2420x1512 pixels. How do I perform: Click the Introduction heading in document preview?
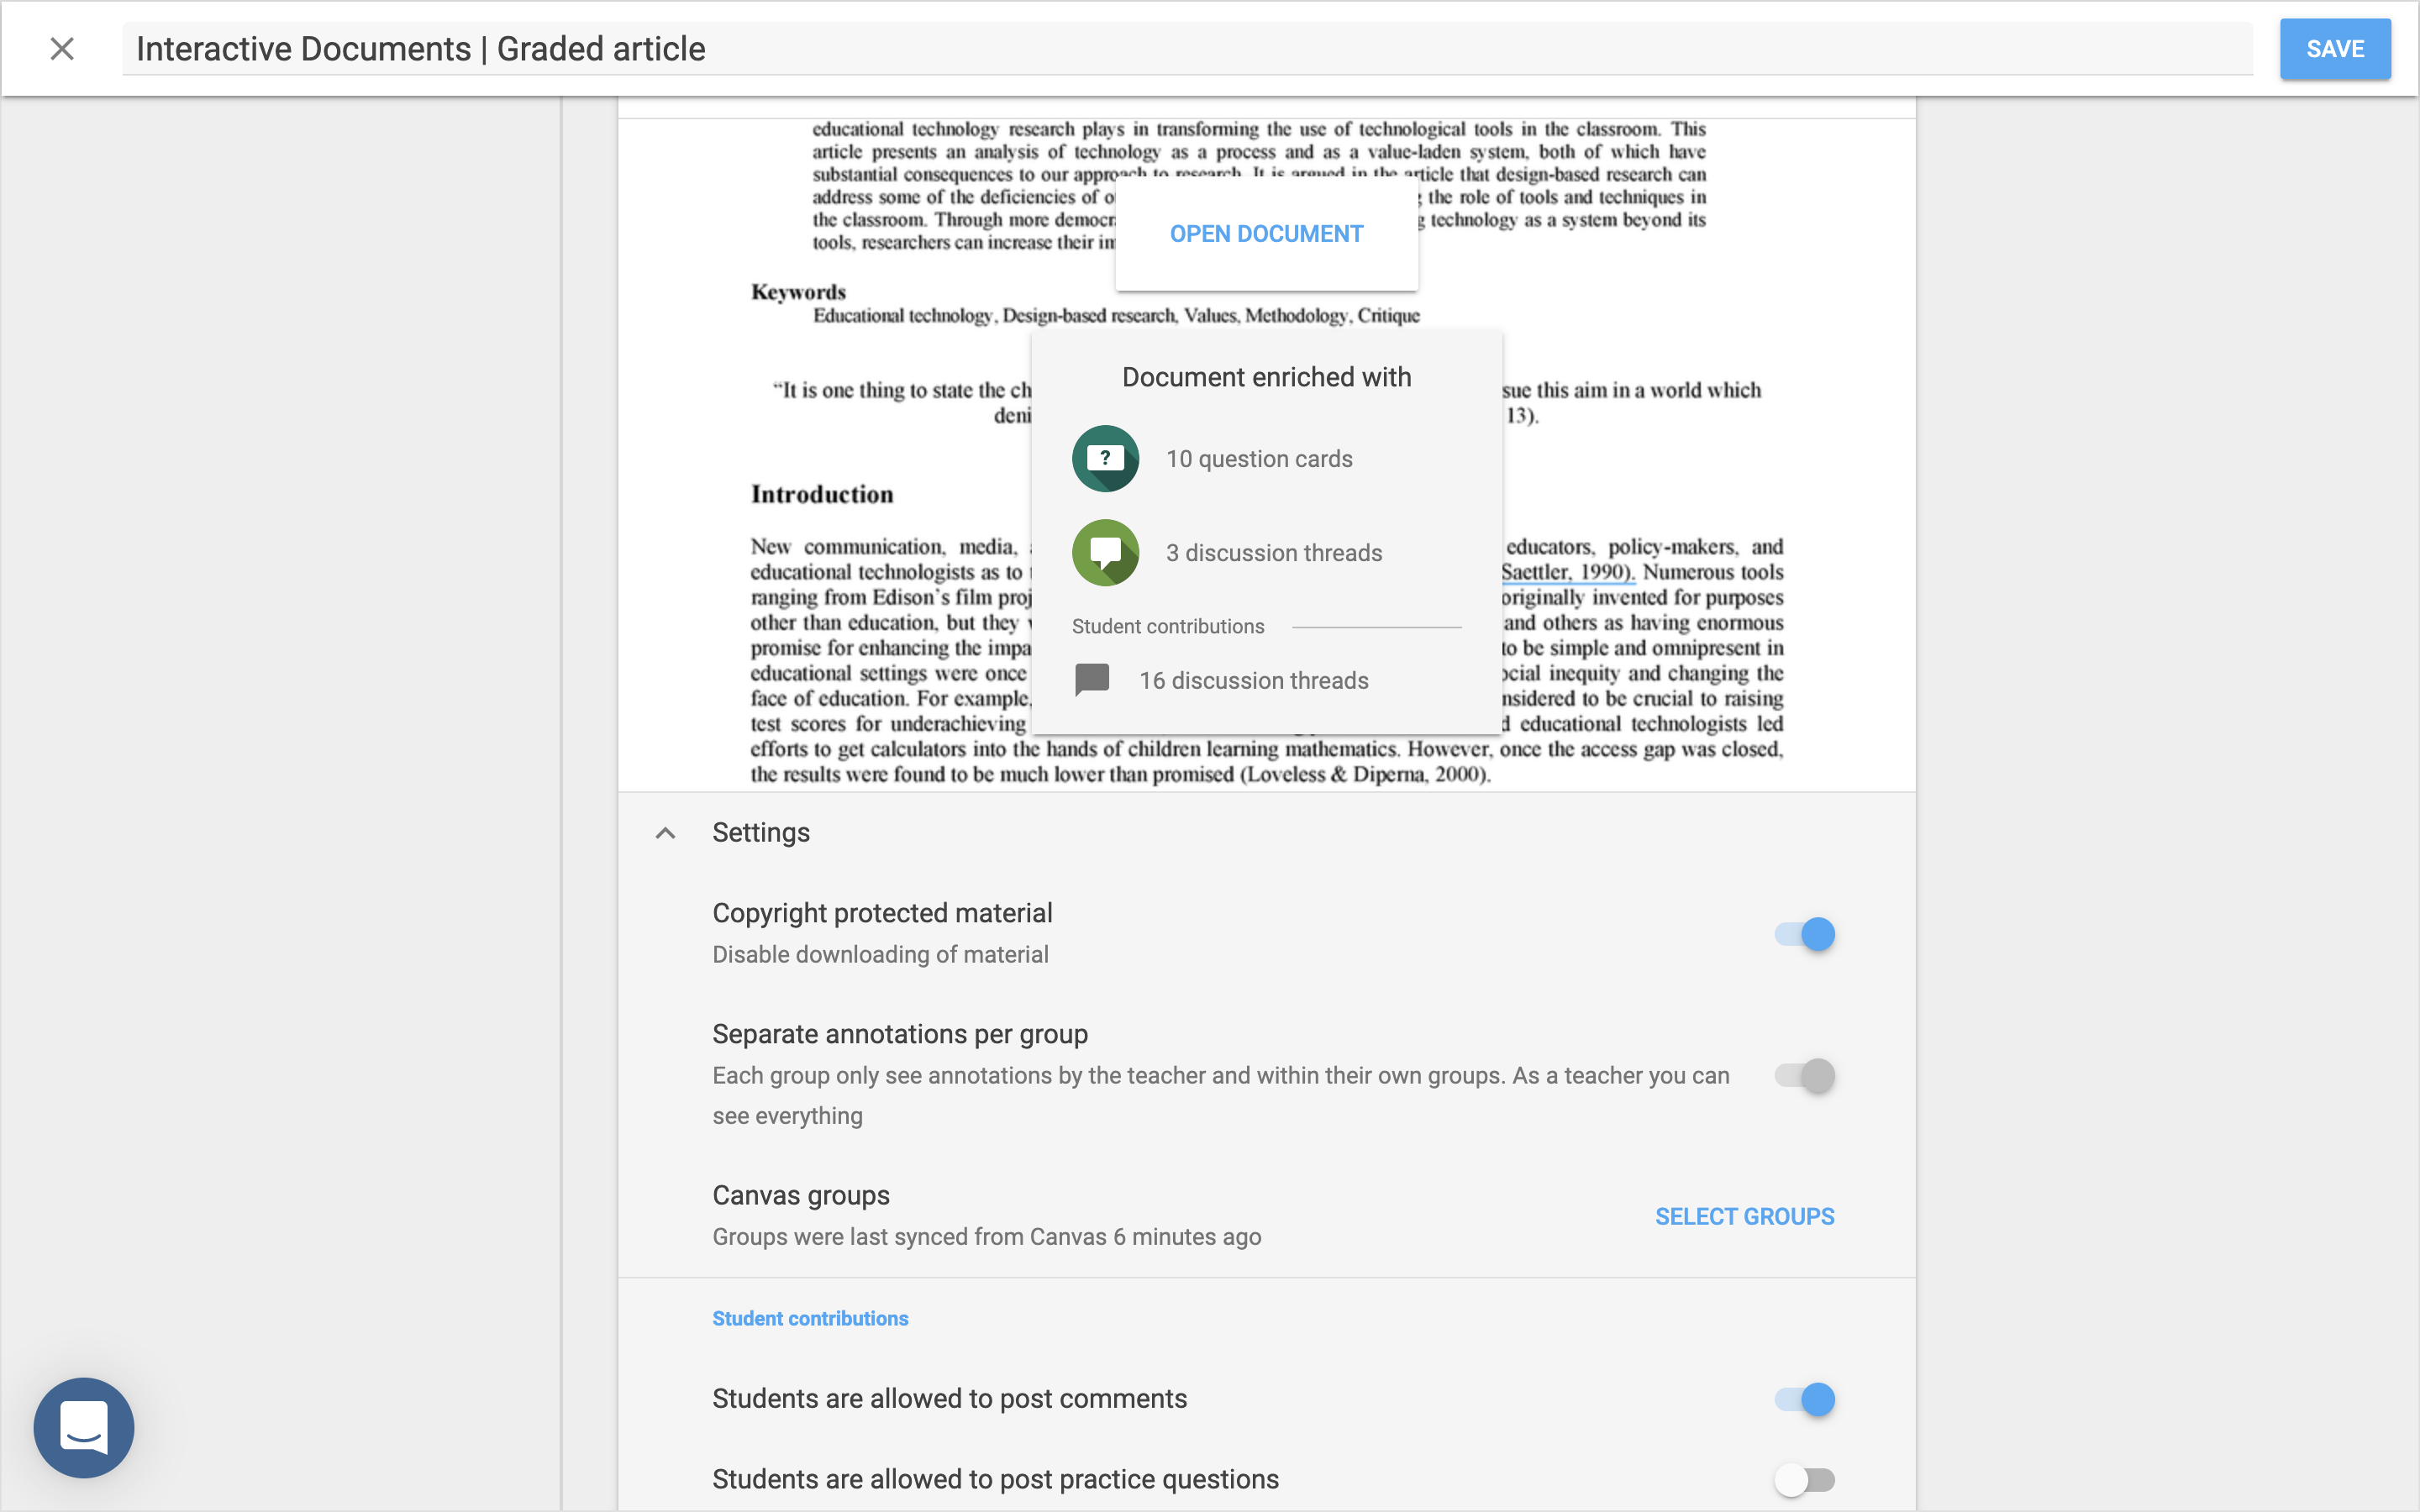pyautogui.click(x=822, y=495)
